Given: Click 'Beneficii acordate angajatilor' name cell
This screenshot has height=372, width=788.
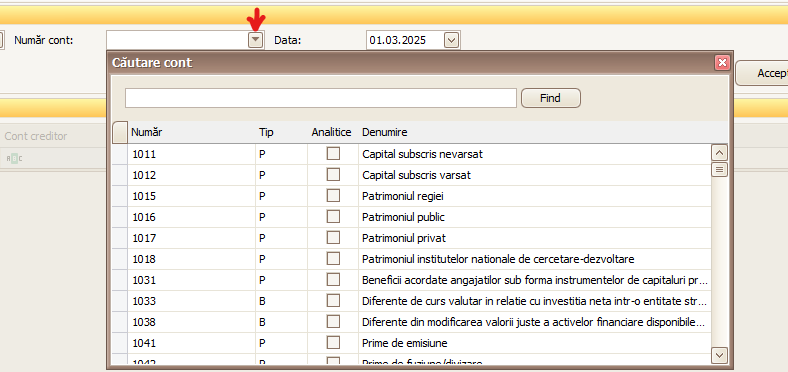Looking at the screenshot, I should (x=535, y=281).
